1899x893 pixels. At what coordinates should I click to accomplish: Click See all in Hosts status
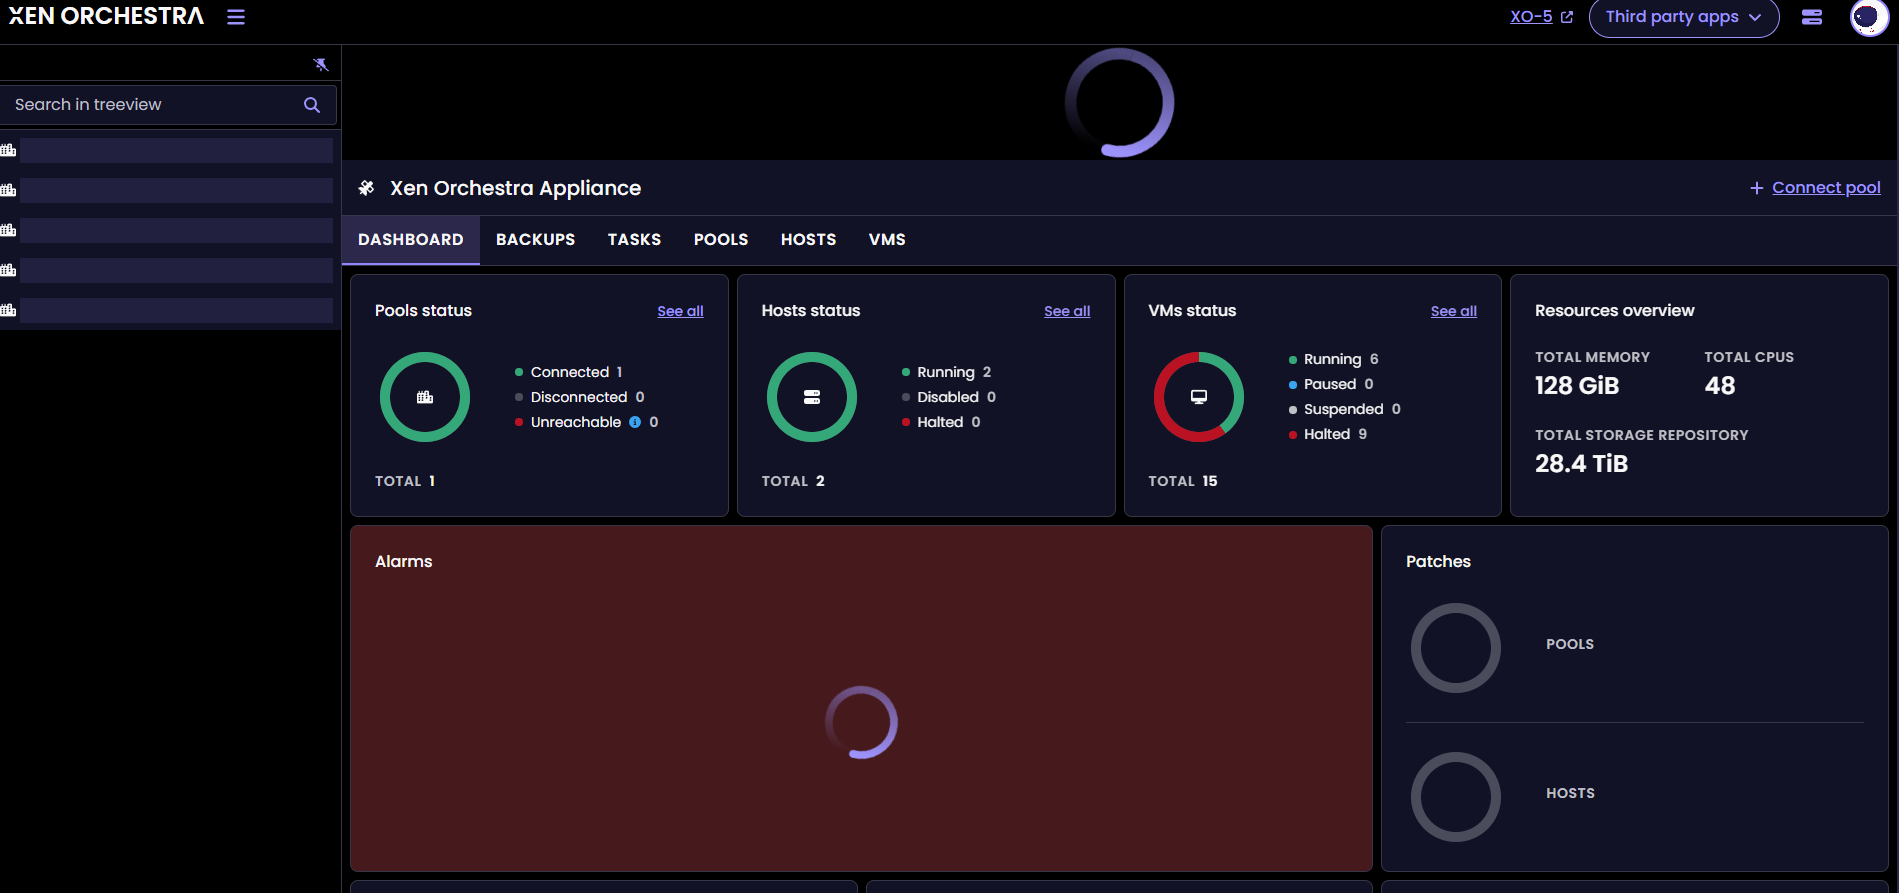pyautogui.click(x=1067, y=311)
